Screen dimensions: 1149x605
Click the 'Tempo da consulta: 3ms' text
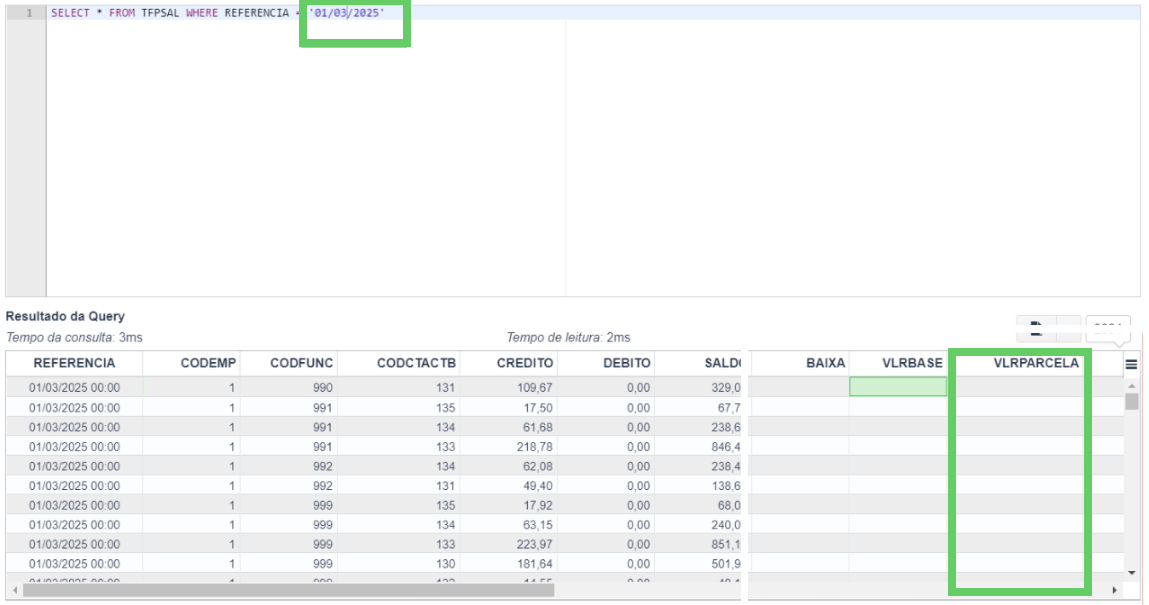click(74, 338)
